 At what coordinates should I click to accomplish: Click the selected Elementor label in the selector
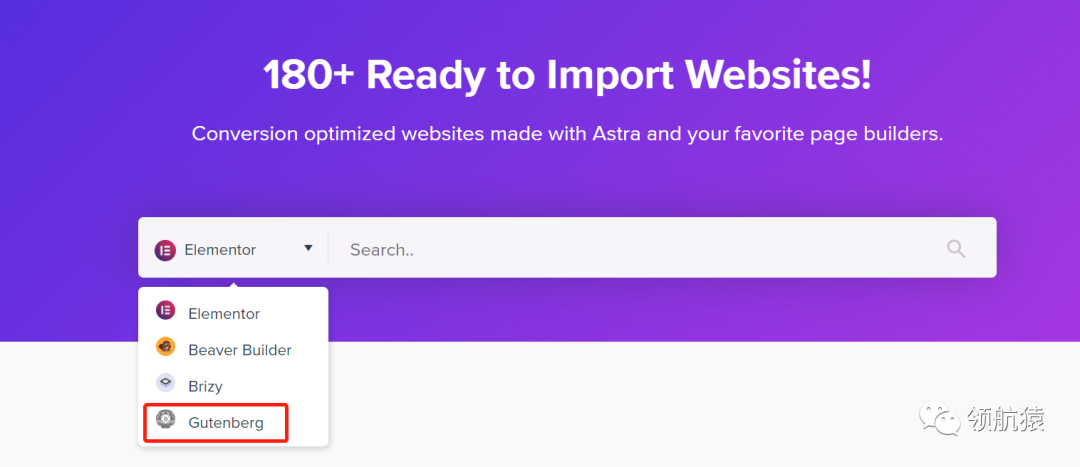click(220, 250)
